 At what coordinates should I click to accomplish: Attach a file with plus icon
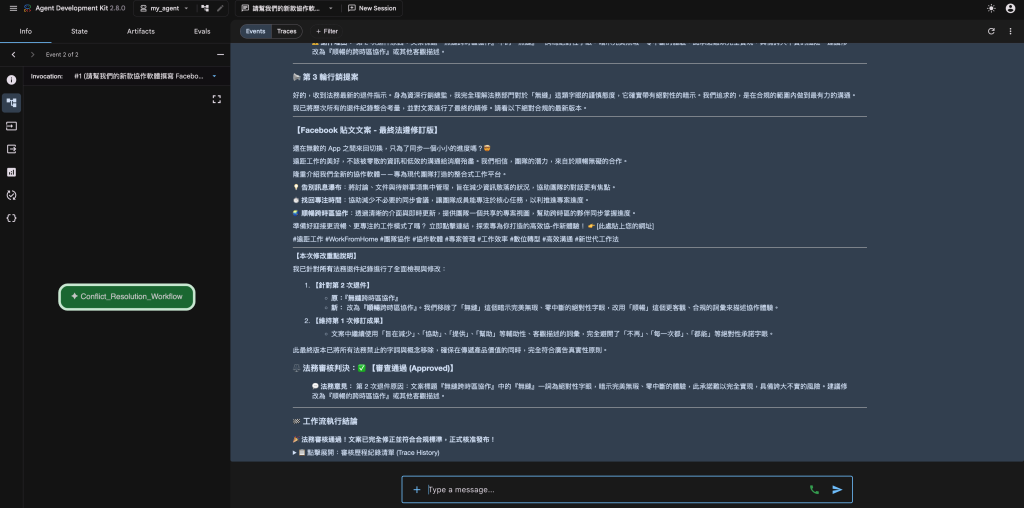(x=417, y=490)
